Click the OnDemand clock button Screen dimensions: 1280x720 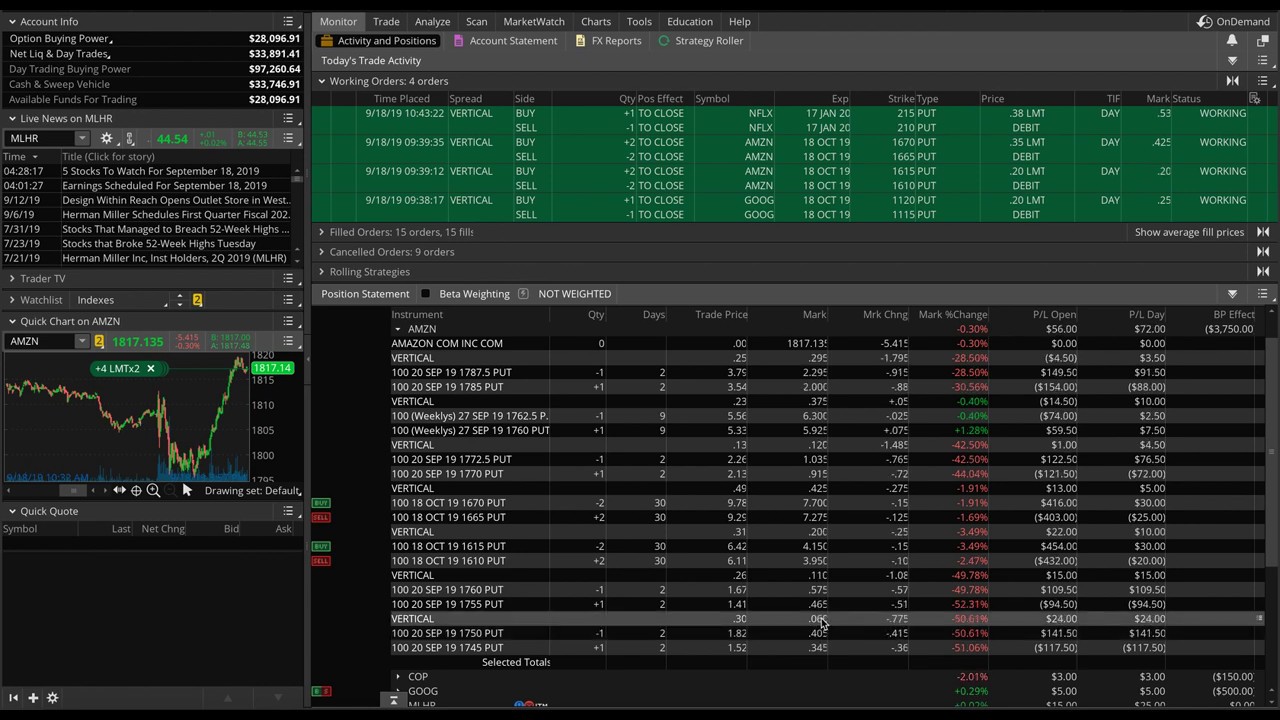point(1234,21)
